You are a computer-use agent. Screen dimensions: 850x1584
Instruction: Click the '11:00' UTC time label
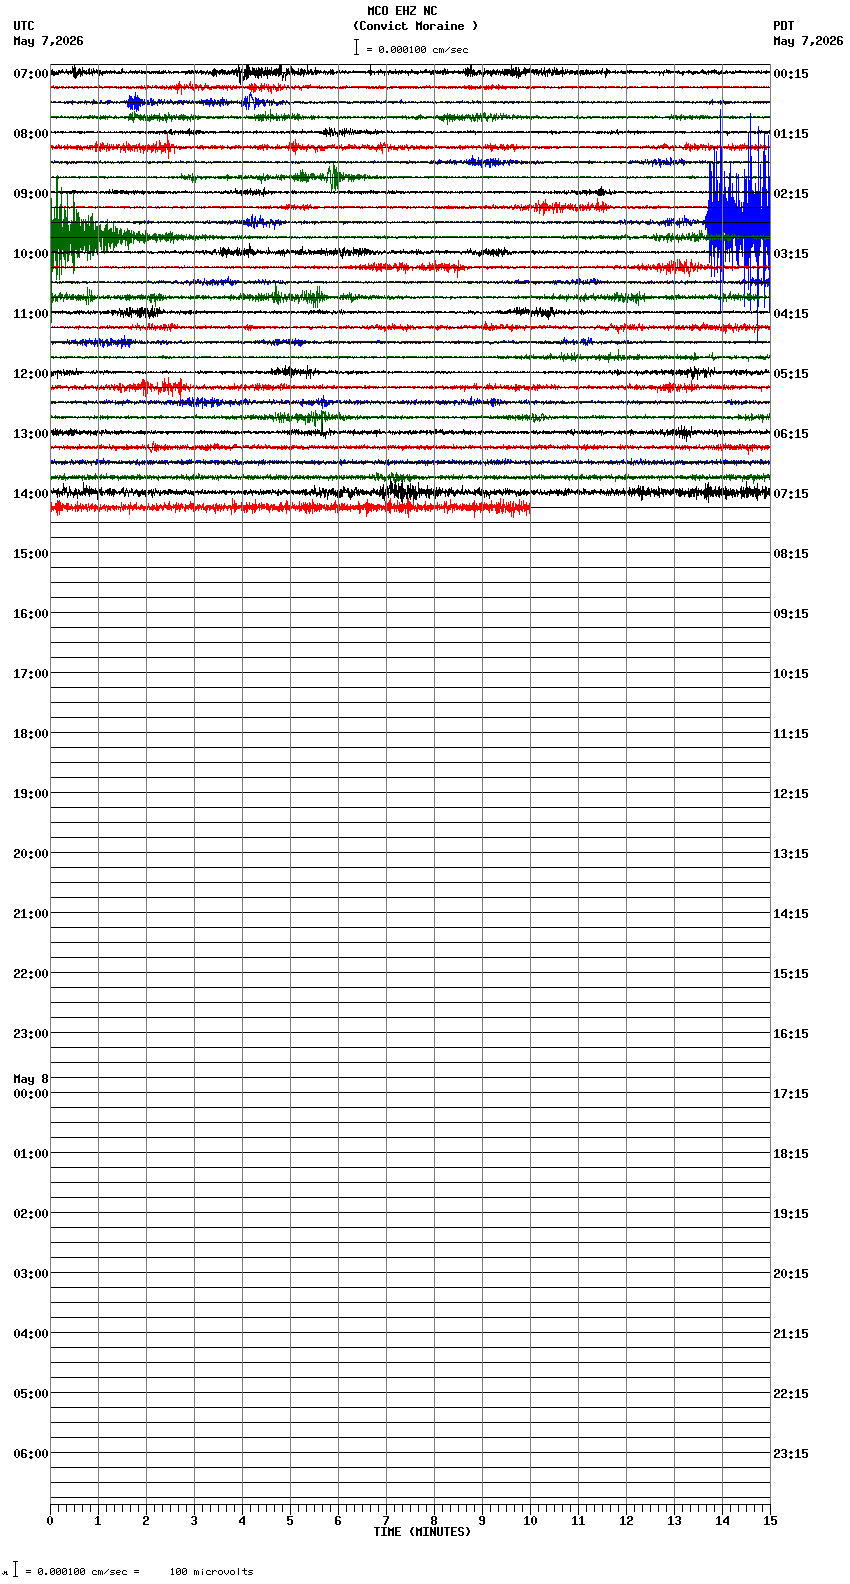pyautogui.click(x=31, y=314)
